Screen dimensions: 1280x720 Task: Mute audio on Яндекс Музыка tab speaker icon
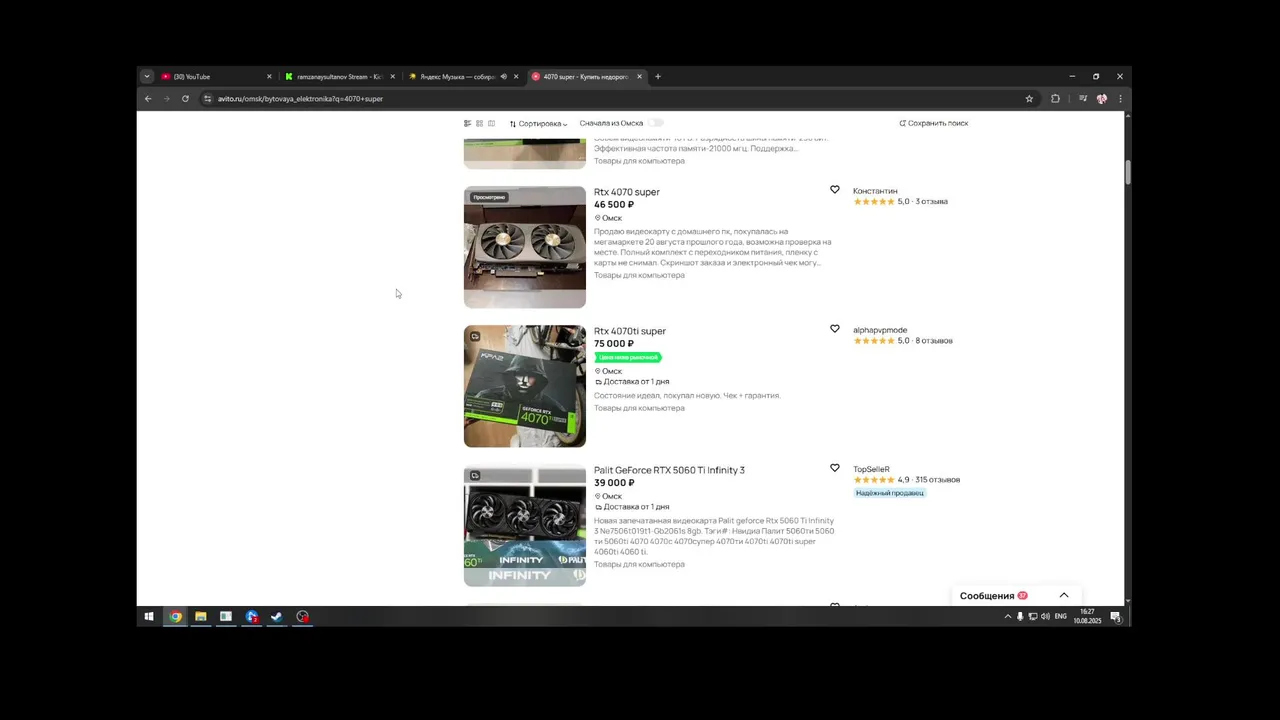click(503, 77)
